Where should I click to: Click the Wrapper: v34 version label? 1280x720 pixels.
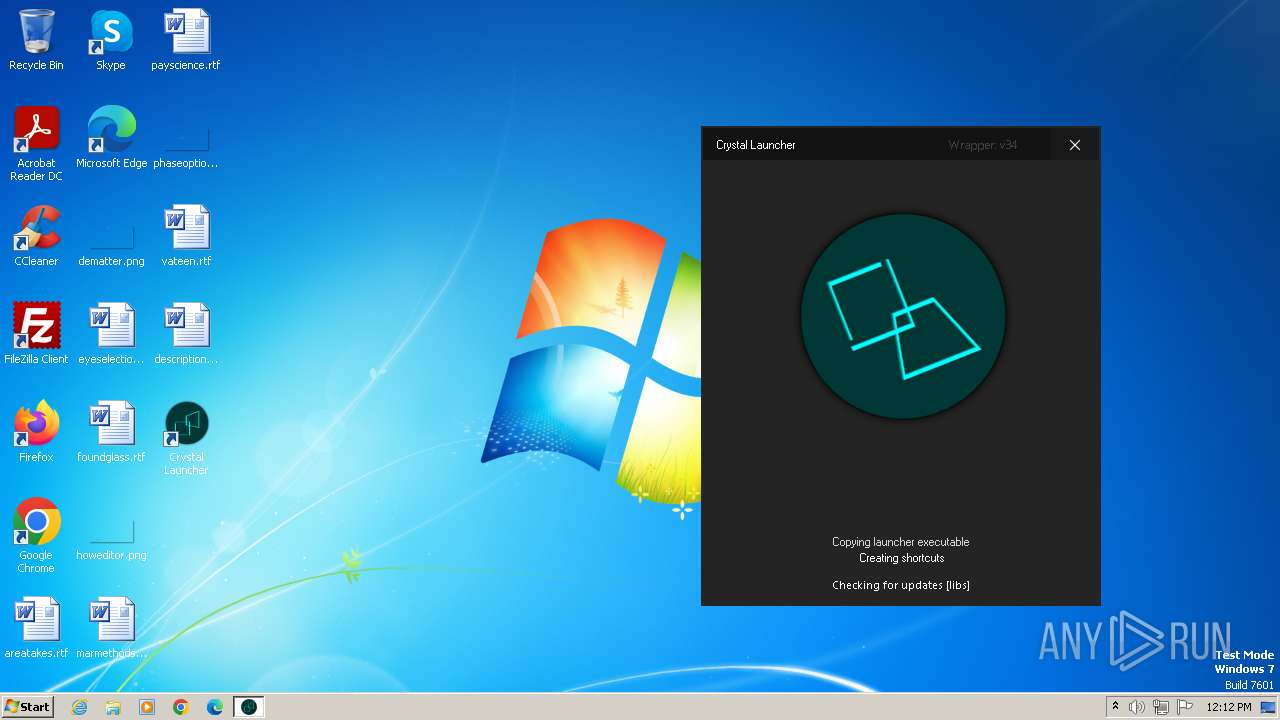tap(983, 145)
